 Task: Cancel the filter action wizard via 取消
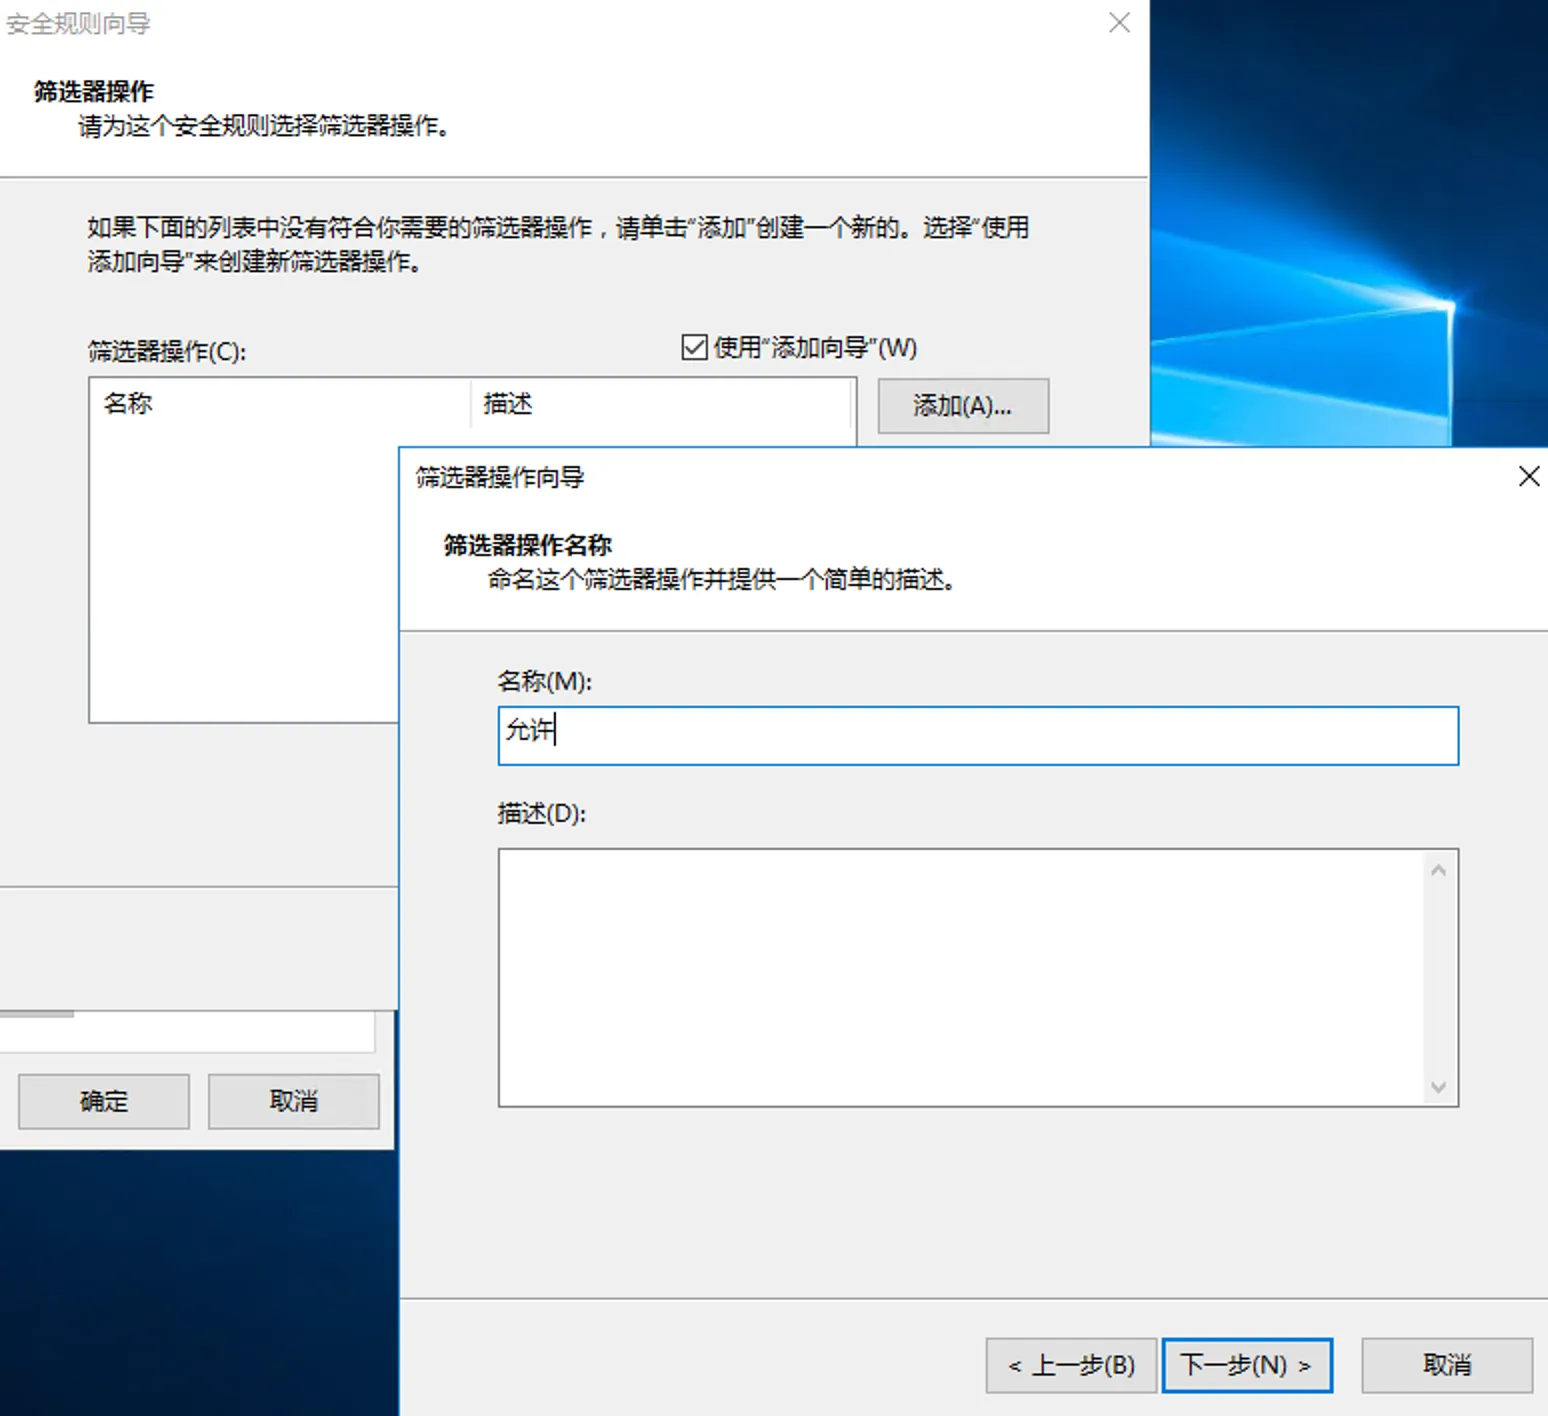click(x=1446, y=1365)
